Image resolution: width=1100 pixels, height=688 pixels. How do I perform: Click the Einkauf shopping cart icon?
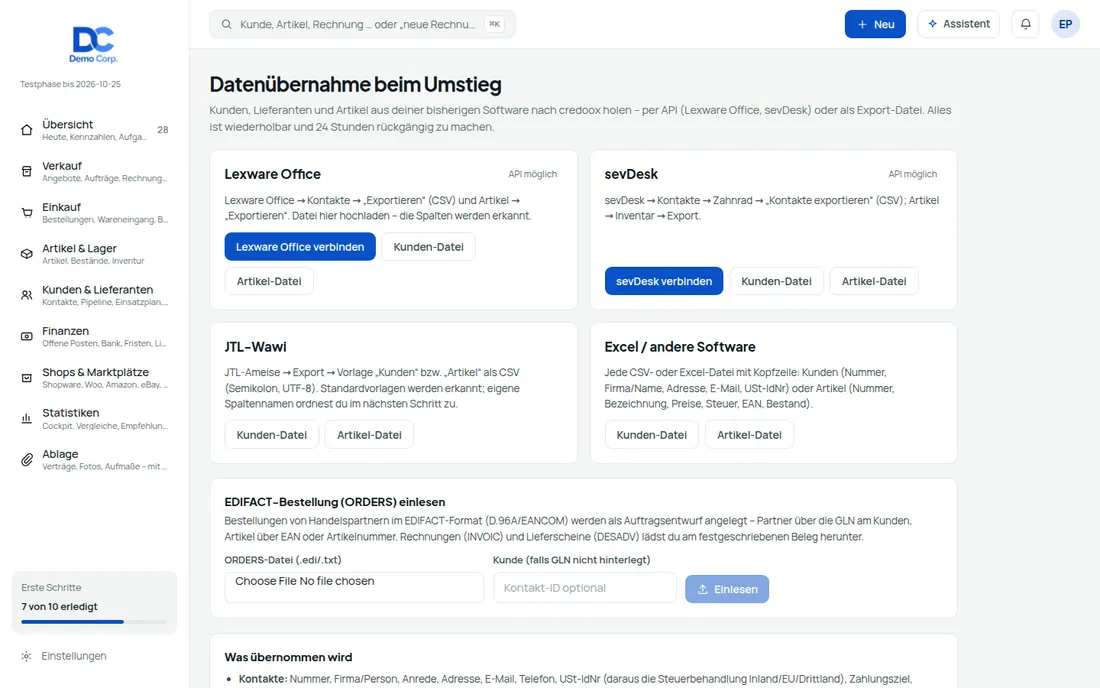pyautogui.click(x=27, y=213)
